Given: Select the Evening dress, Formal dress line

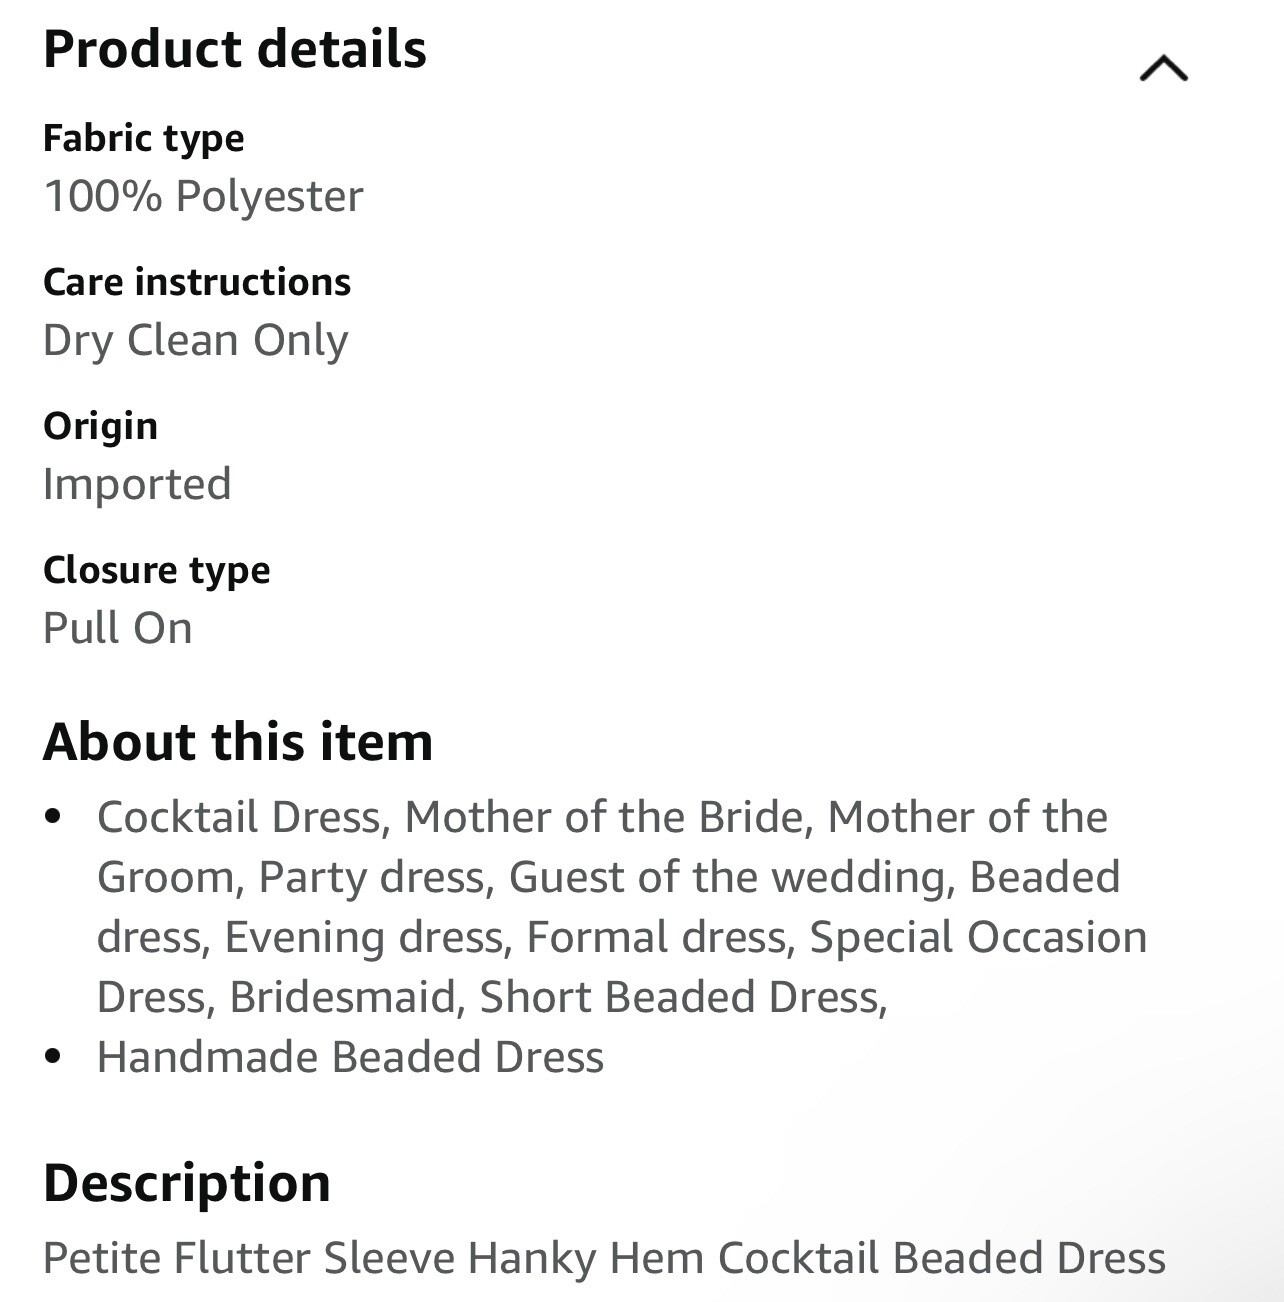Looking at the screenshot, I should (622, 937).
